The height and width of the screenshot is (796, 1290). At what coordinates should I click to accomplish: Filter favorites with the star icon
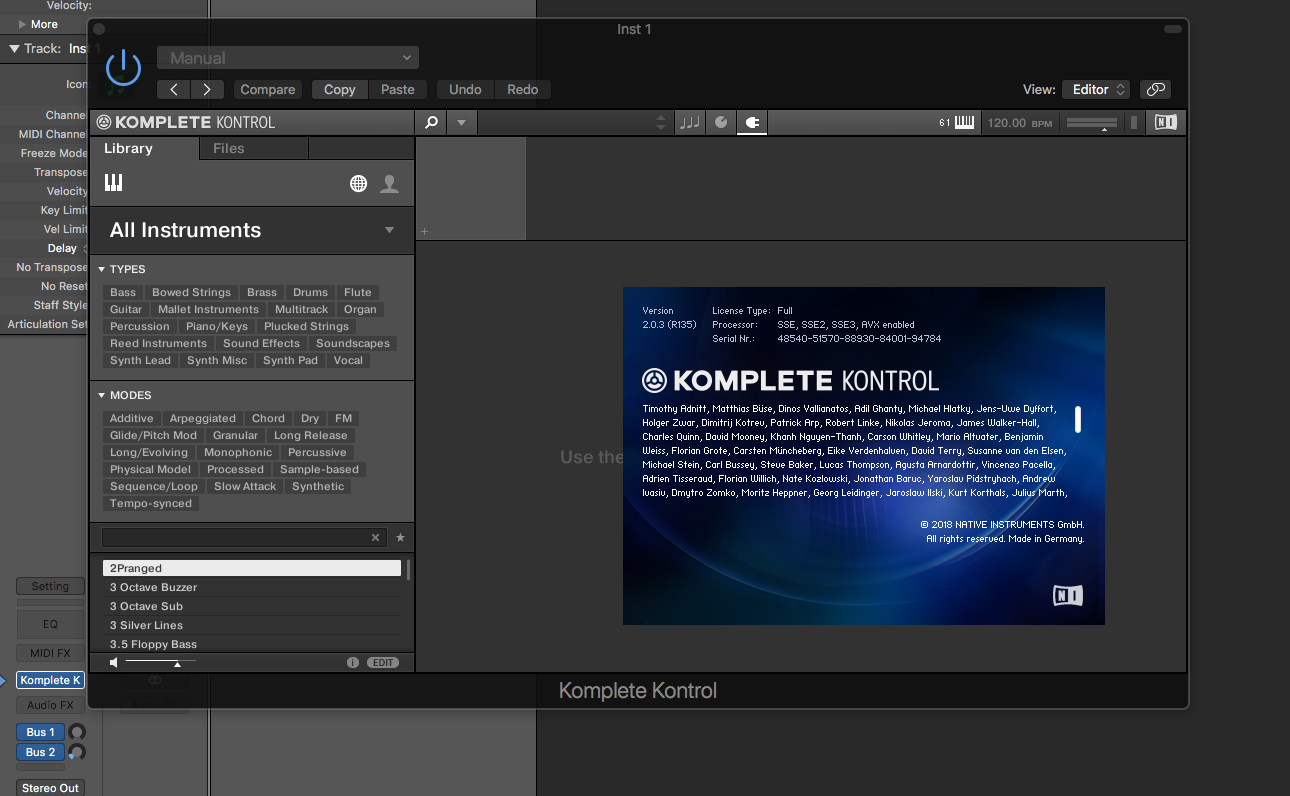coord(400,537)
